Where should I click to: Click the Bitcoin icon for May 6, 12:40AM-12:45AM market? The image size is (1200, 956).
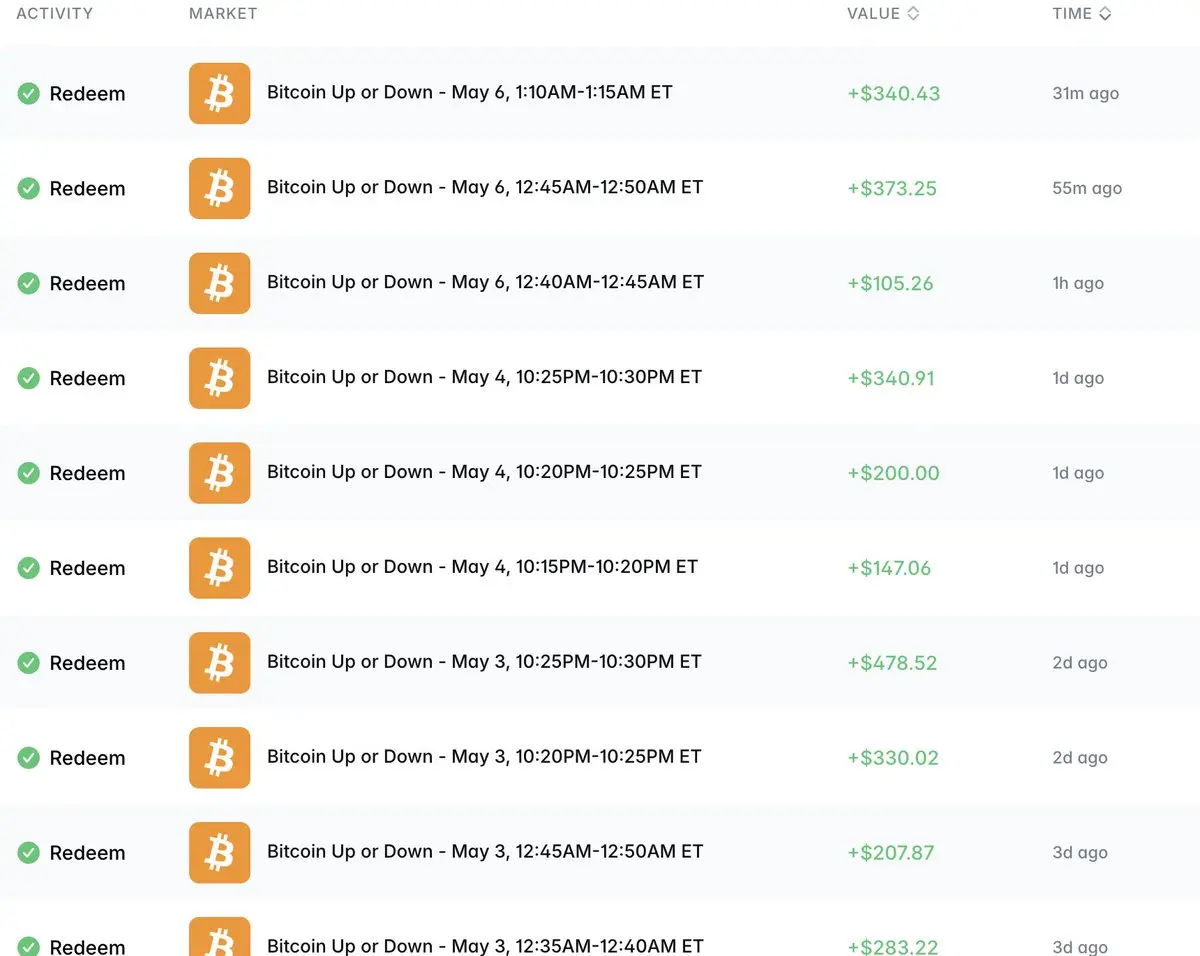[220, 283]
